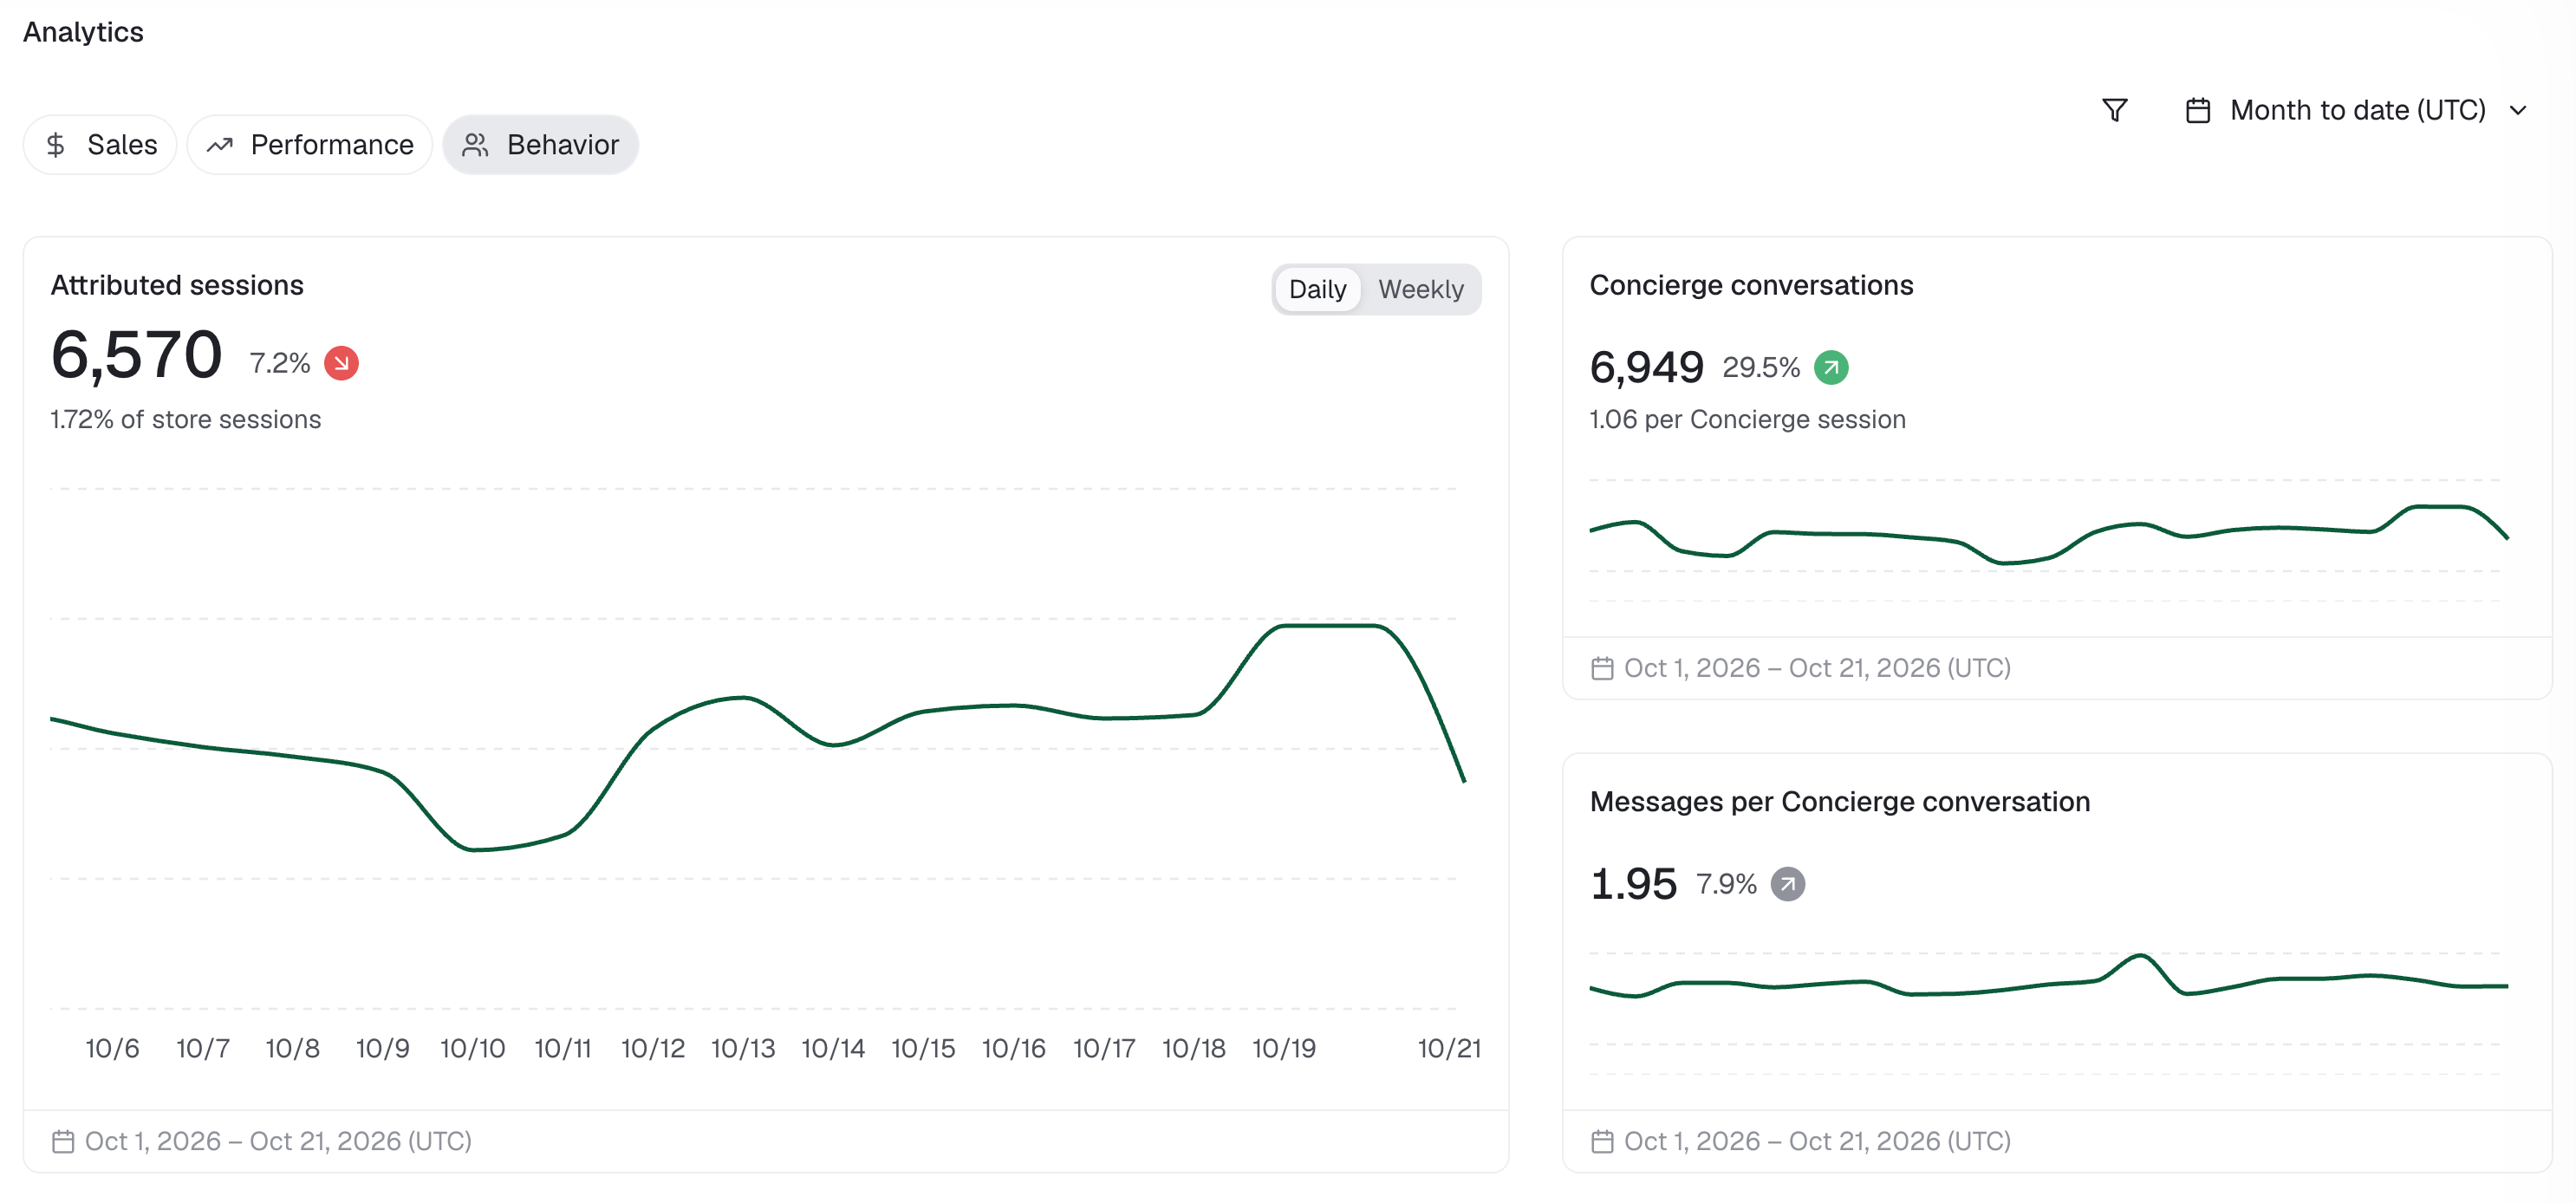The height and width of the screenshot is (1203, 2576).
Task: Click the people icon on Behavior
Action: coord(475,145)
